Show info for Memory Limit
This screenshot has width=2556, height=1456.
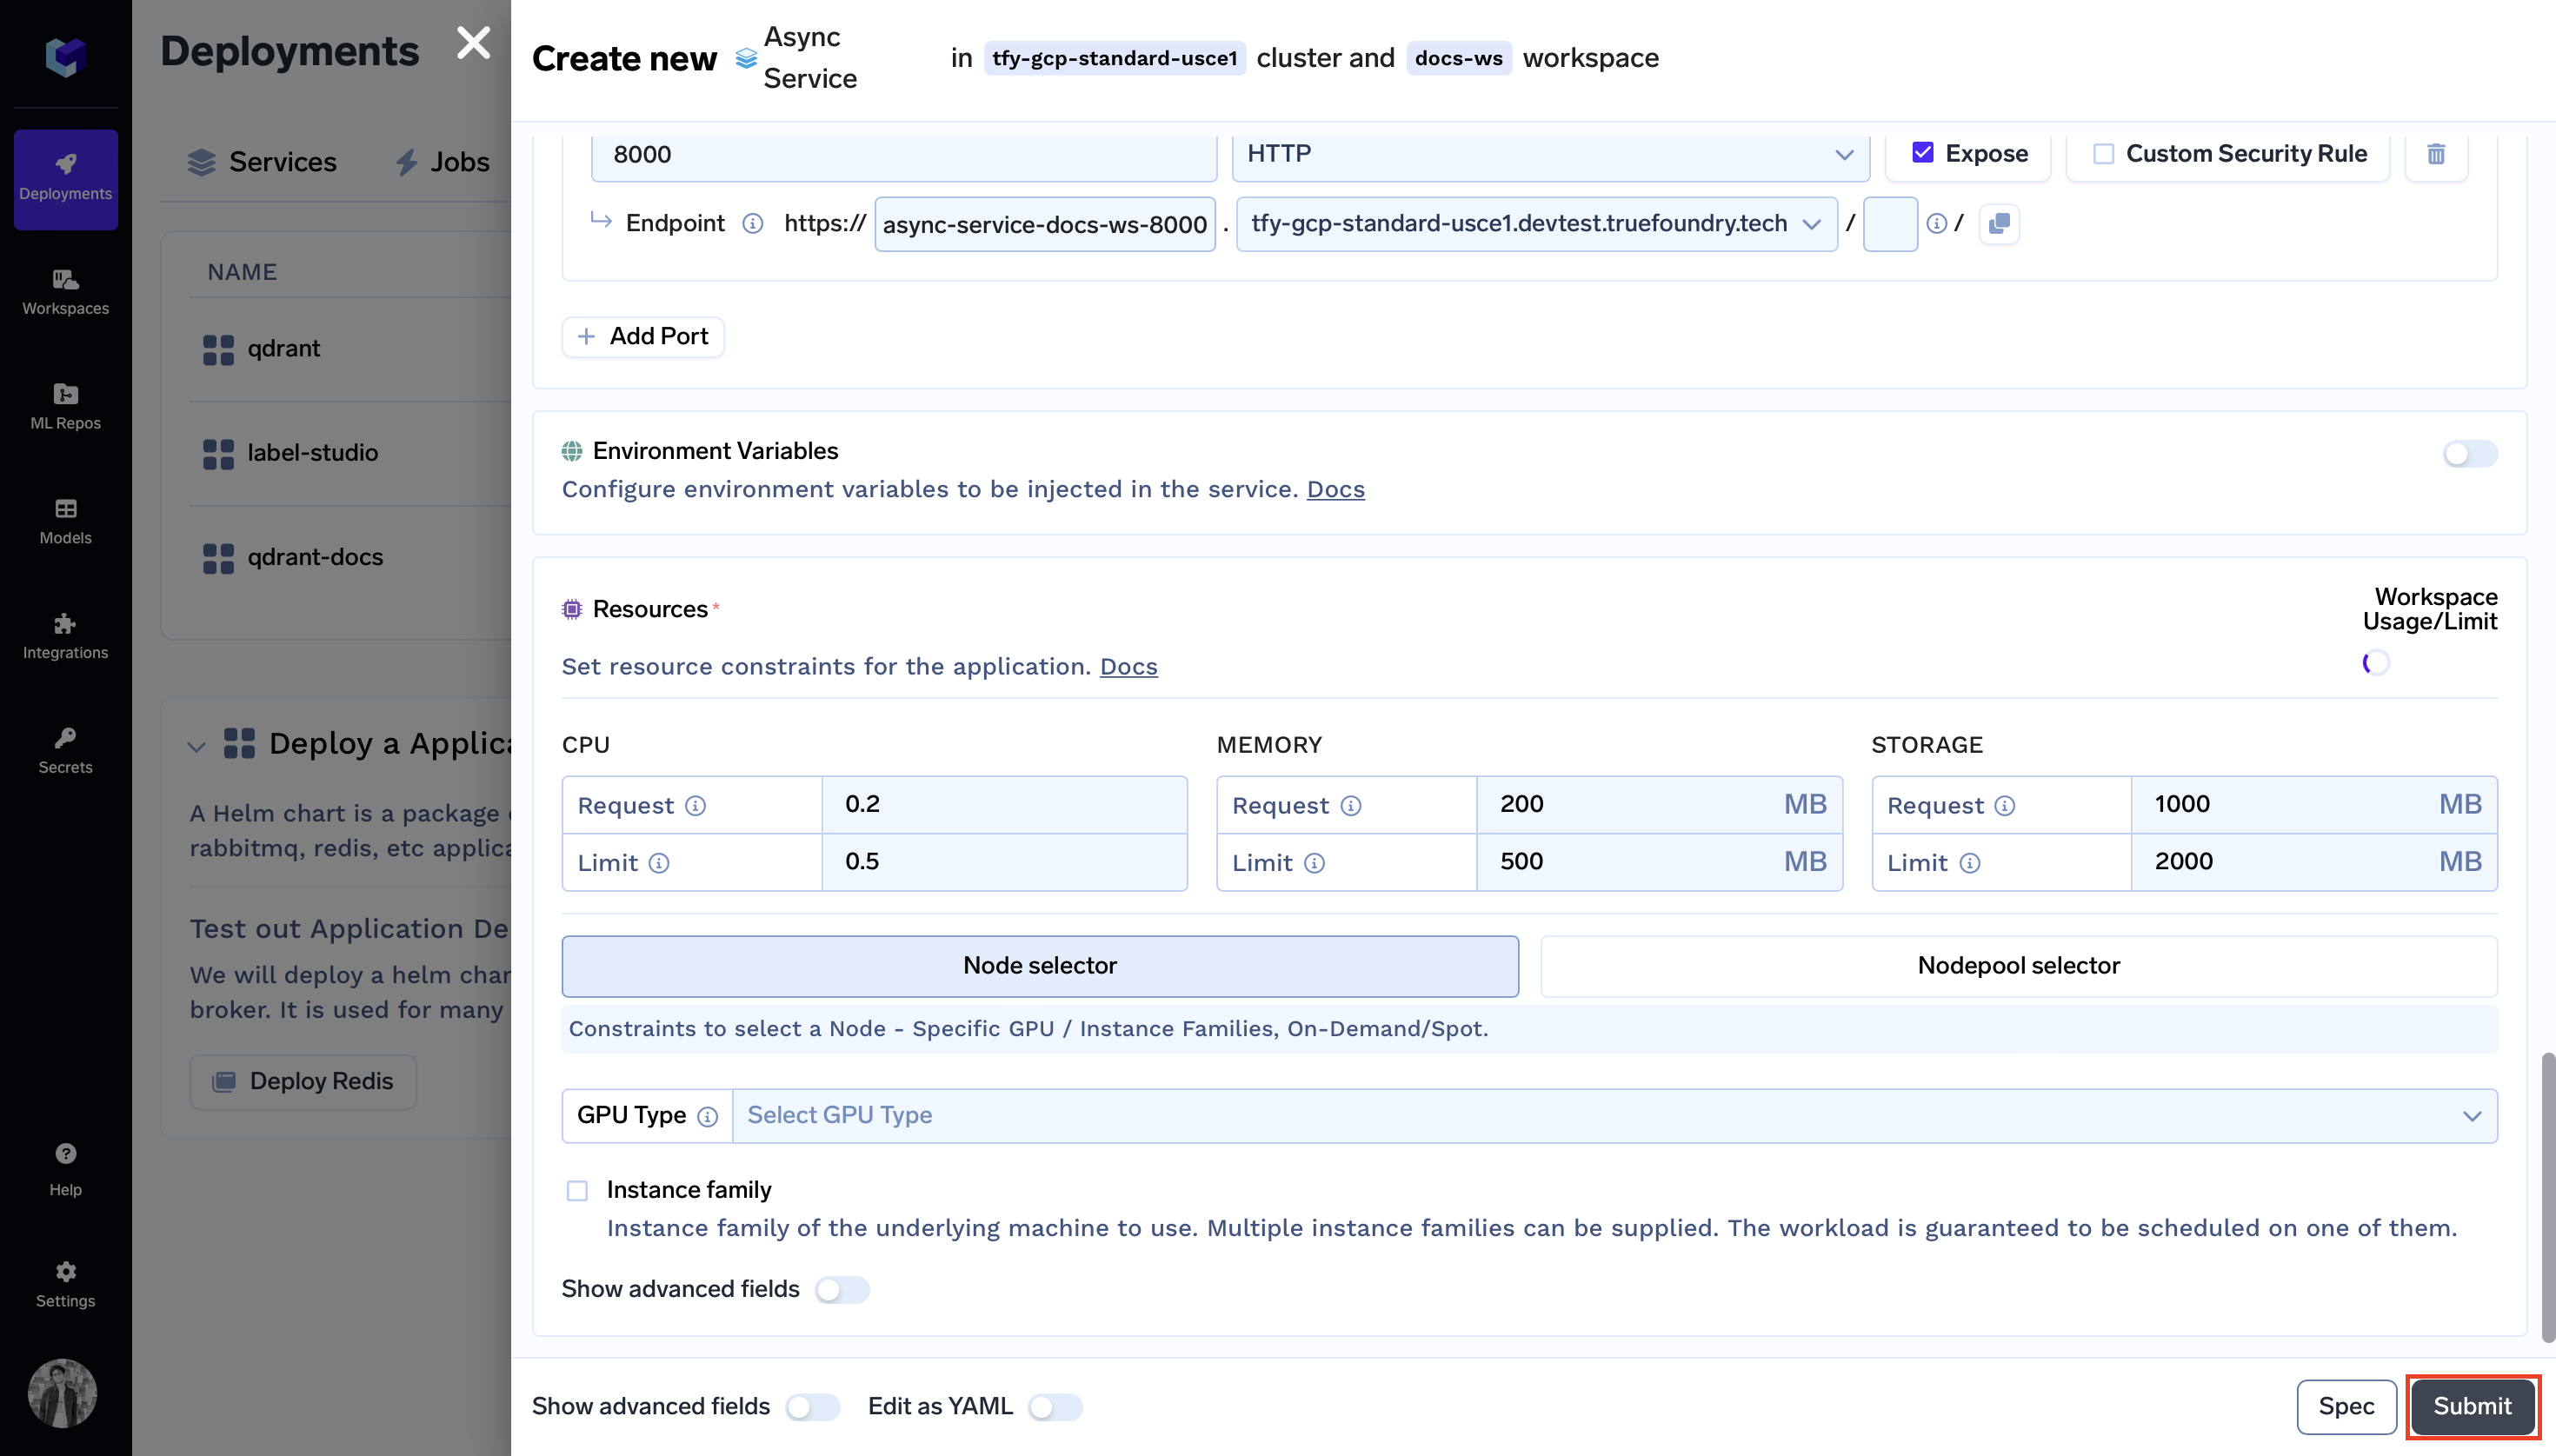pyautogui.click(x=1315, y=863)
